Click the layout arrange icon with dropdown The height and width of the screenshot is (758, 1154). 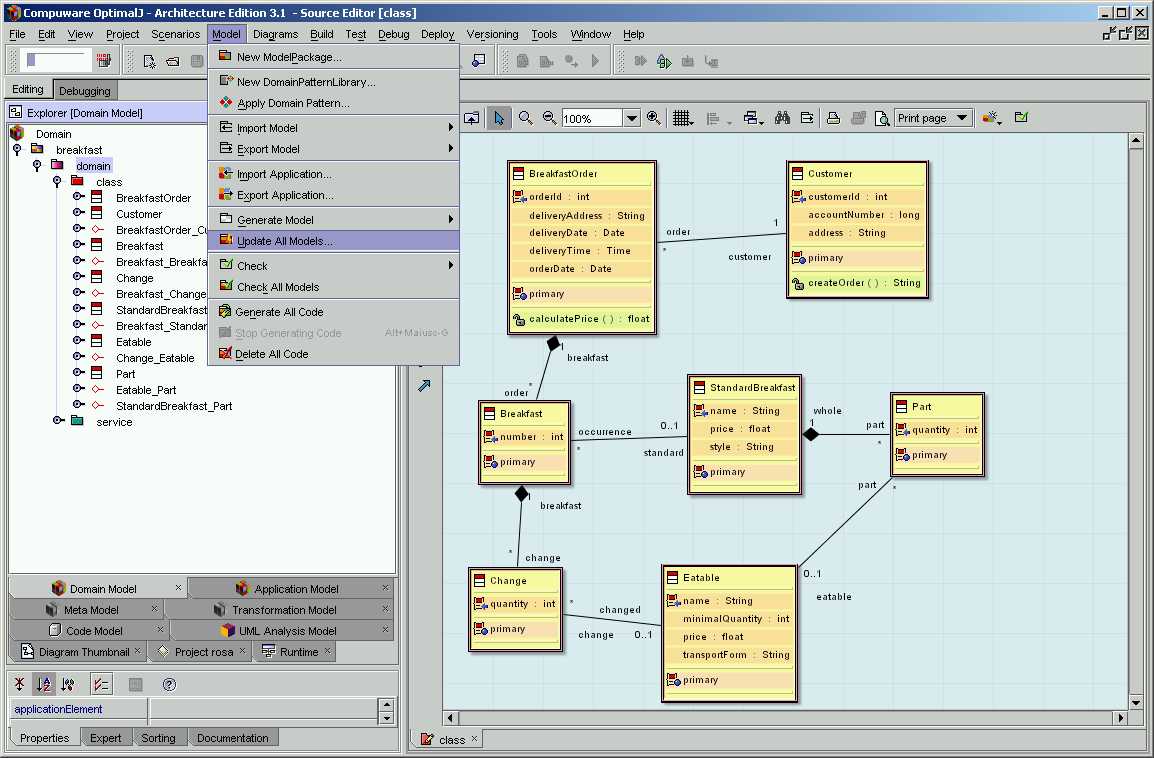(x=753, y=118)
